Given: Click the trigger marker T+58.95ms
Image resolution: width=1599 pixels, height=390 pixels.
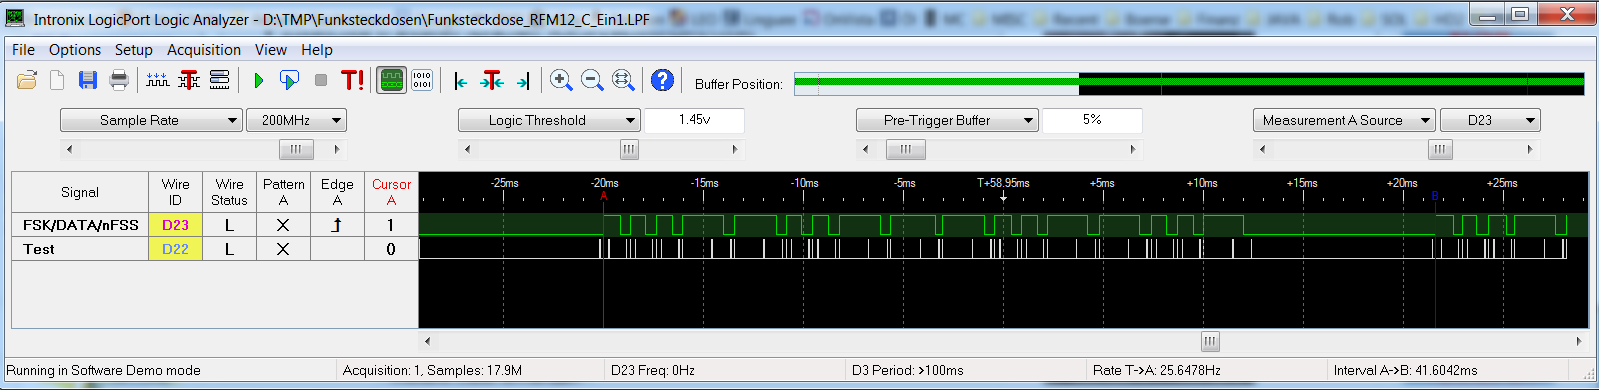Looking at the screenshot, I should point(1003,188).
